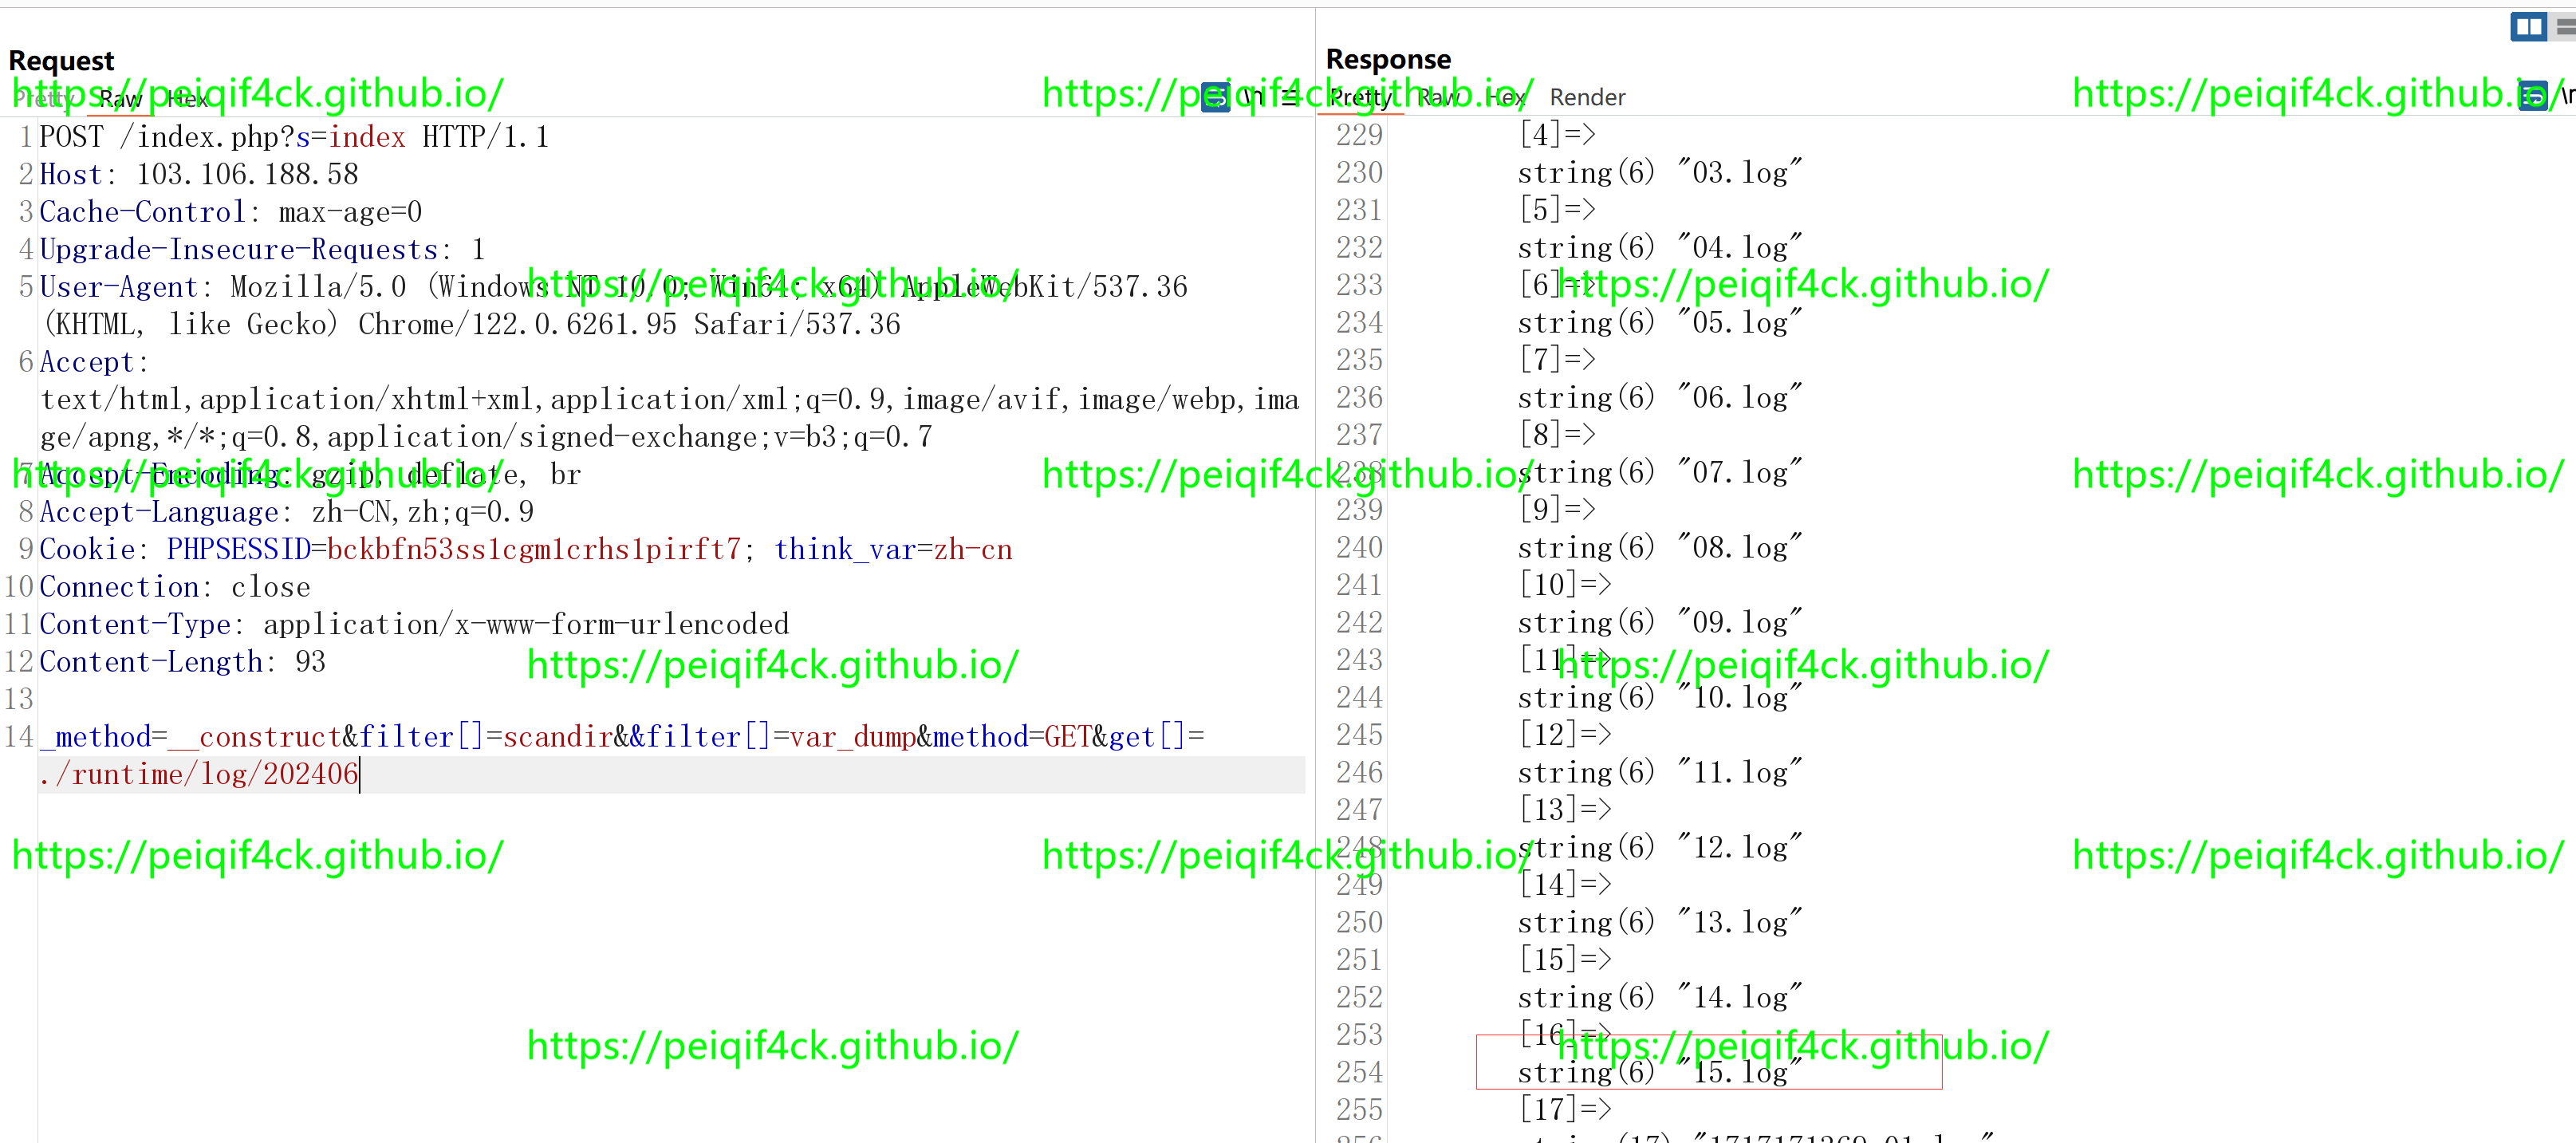Click the filter[]=scandir body parameter
2576x1143 pixels.
486,737
